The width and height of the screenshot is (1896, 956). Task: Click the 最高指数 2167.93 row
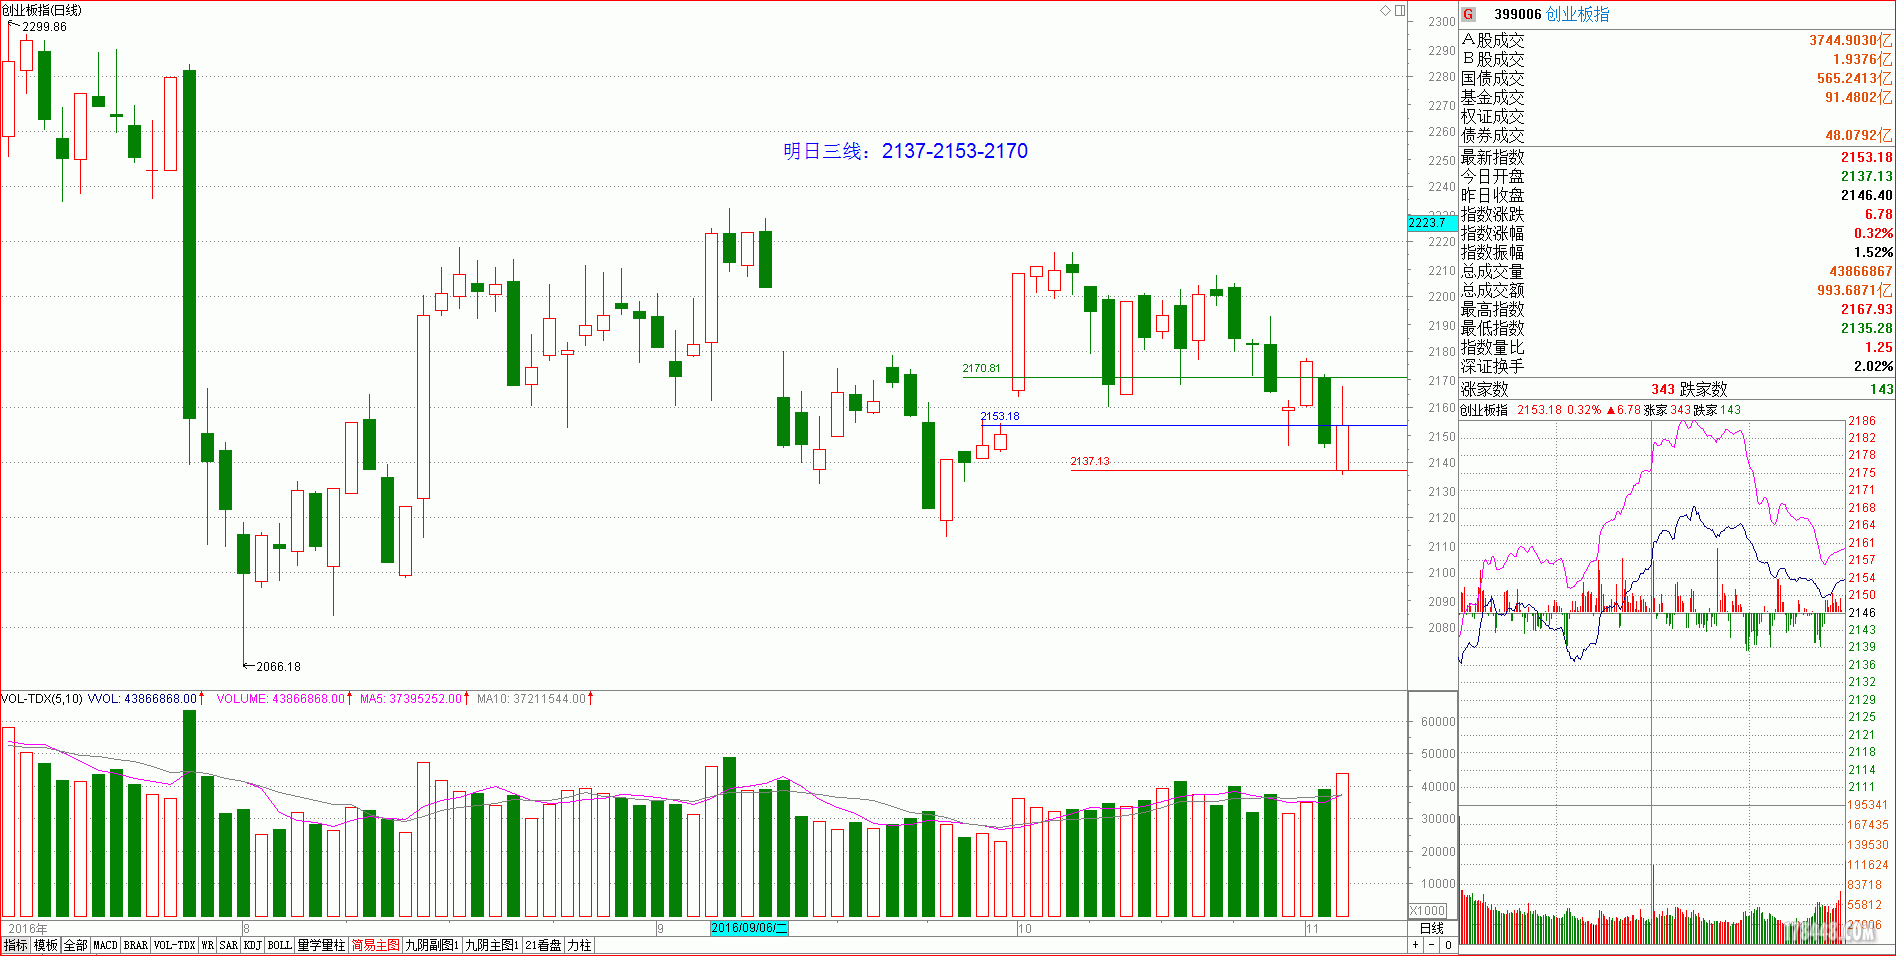tap(1676, 309)
